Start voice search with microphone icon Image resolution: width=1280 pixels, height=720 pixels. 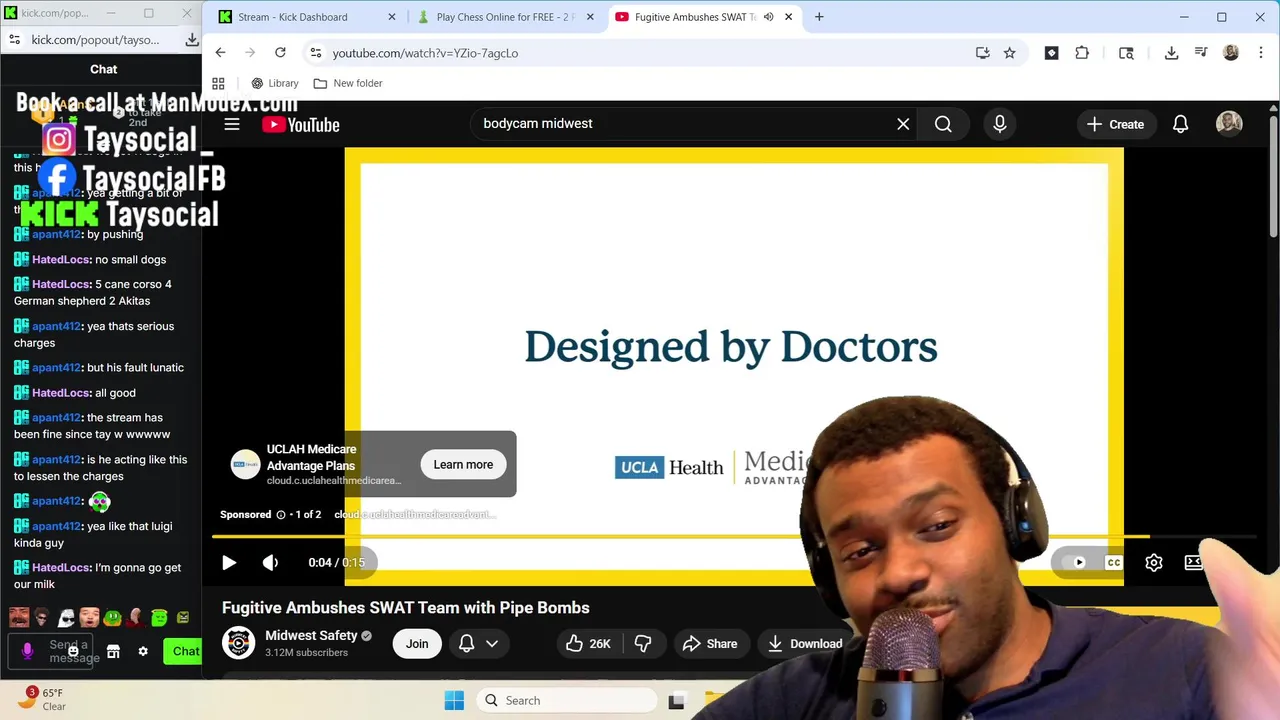(999, 124)
